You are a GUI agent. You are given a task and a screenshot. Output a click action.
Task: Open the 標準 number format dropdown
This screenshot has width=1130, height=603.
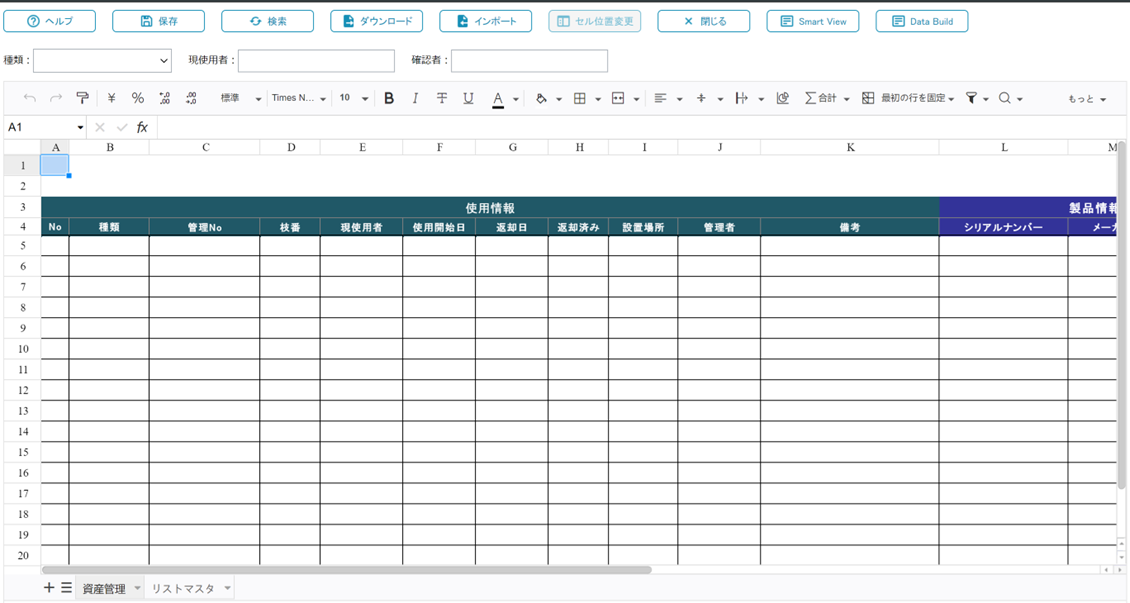[x=241, y=98]
